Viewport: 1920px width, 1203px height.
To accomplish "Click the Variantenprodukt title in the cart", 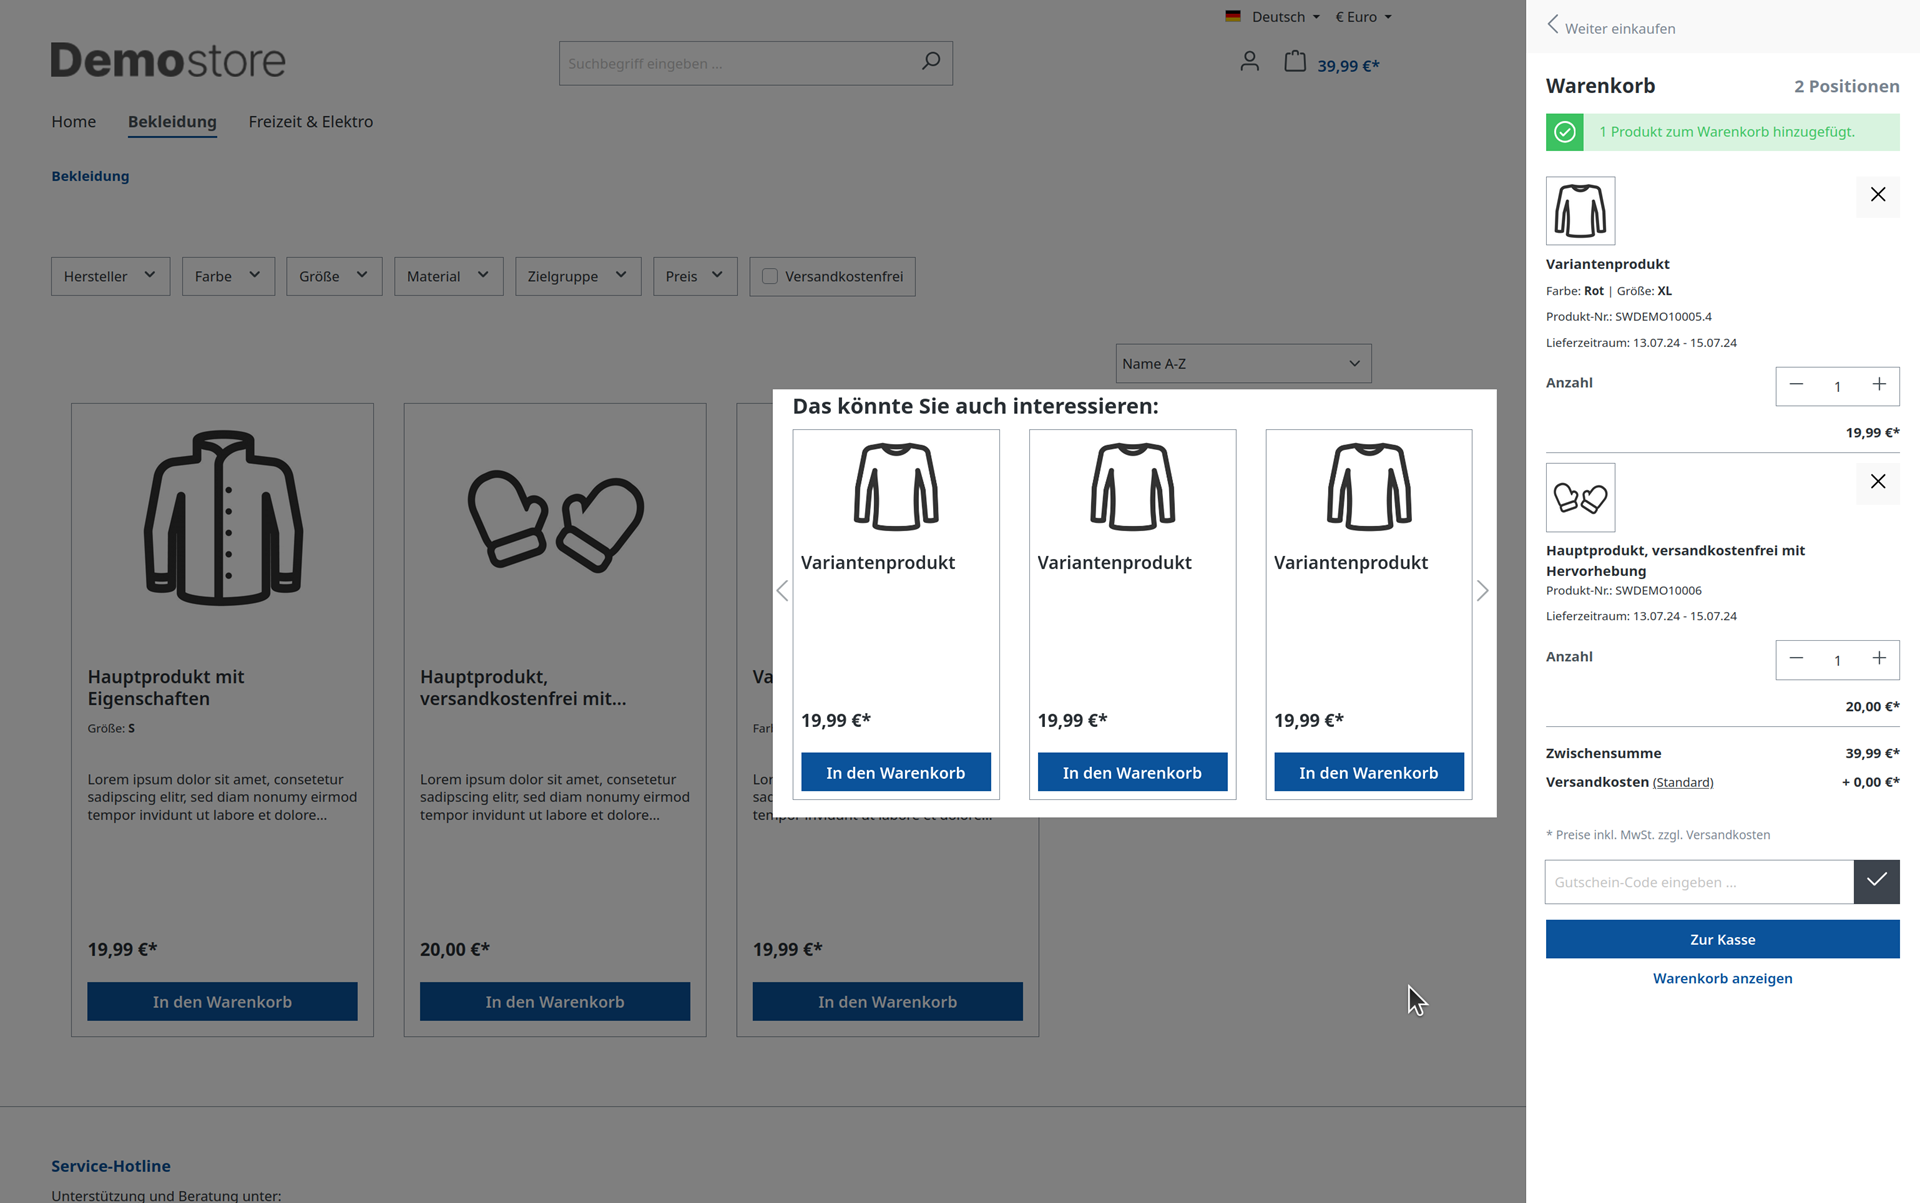I will click(x=1607, y=264).
